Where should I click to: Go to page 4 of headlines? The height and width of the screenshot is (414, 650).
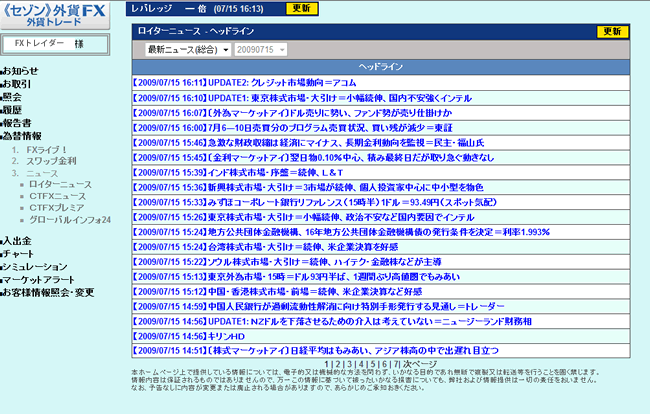click(x=361, y=364)
